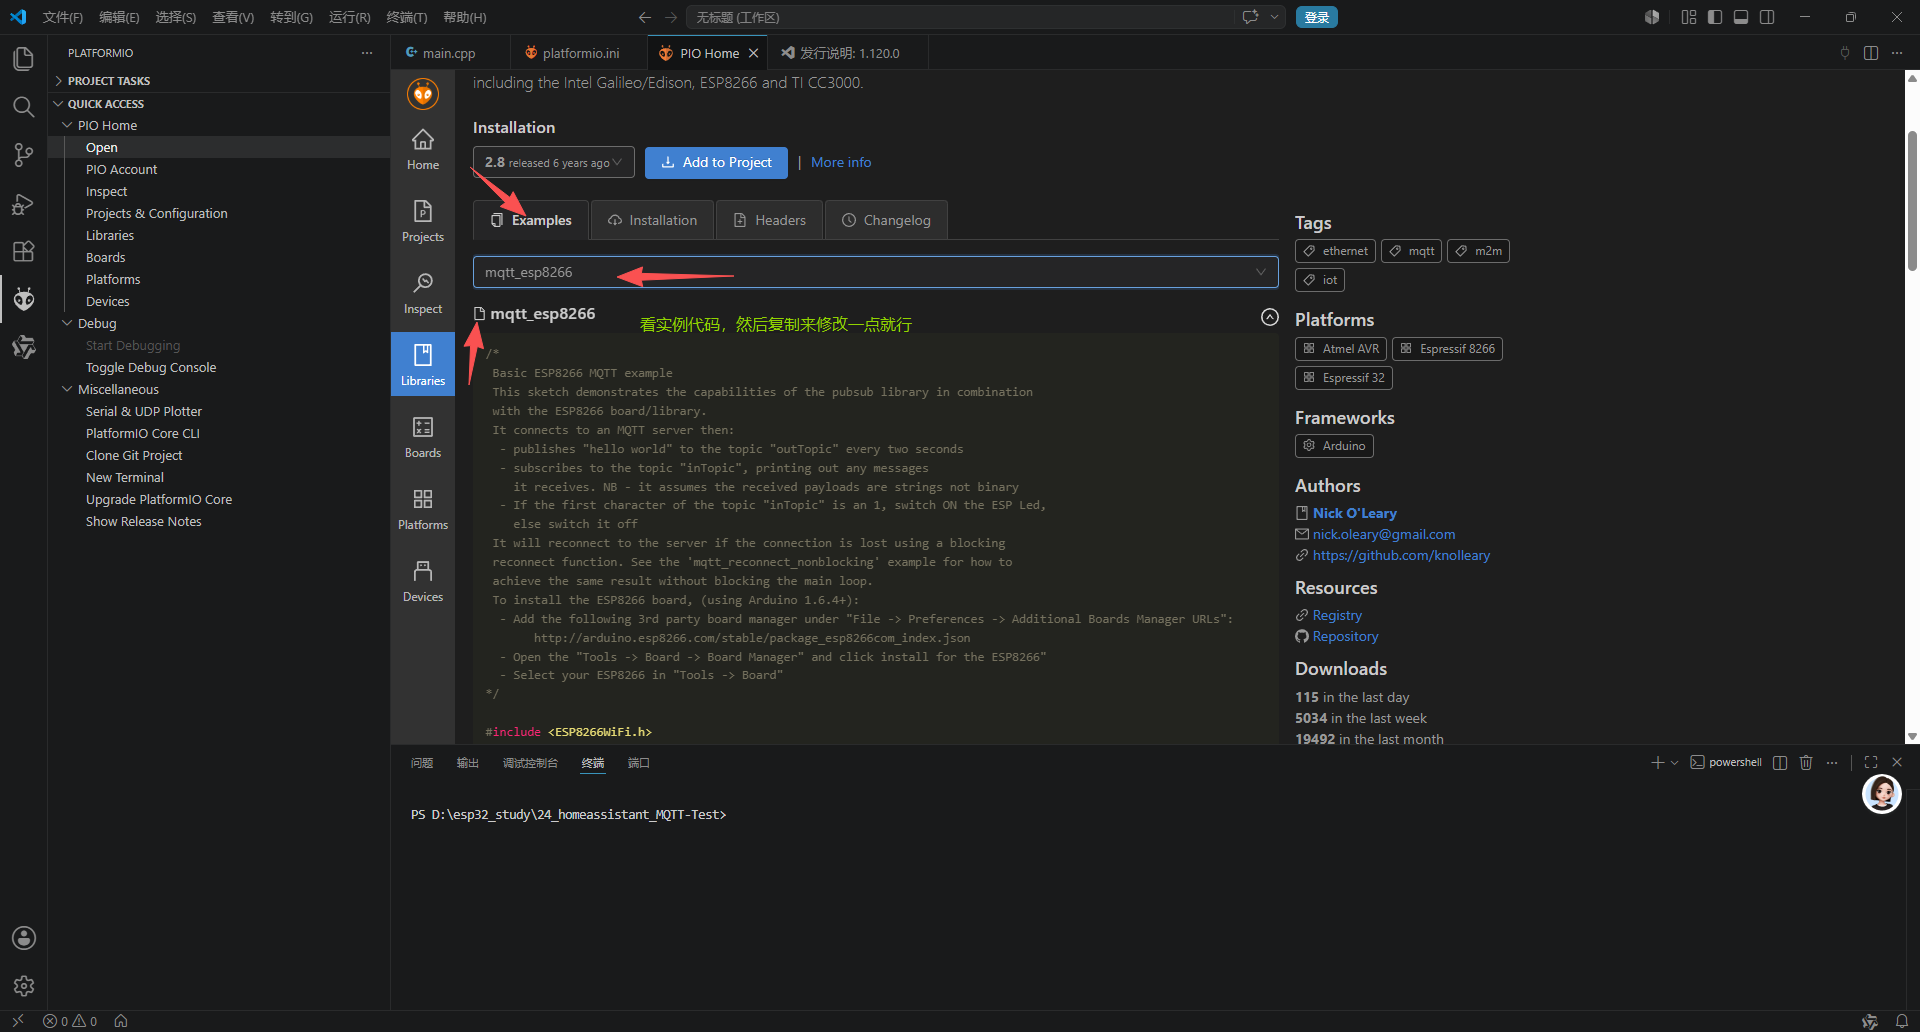Open the Repository resource link
Image resolution: width=1920 pixels, height=1032 pixels.
tap(1345, 636)
